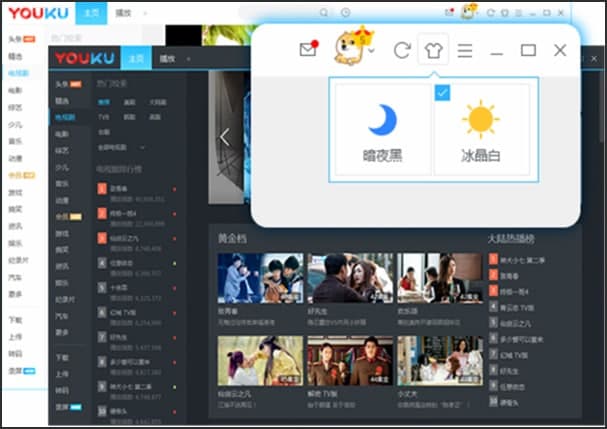
Task: Click the doge user avatar icon
Action: 347,48
